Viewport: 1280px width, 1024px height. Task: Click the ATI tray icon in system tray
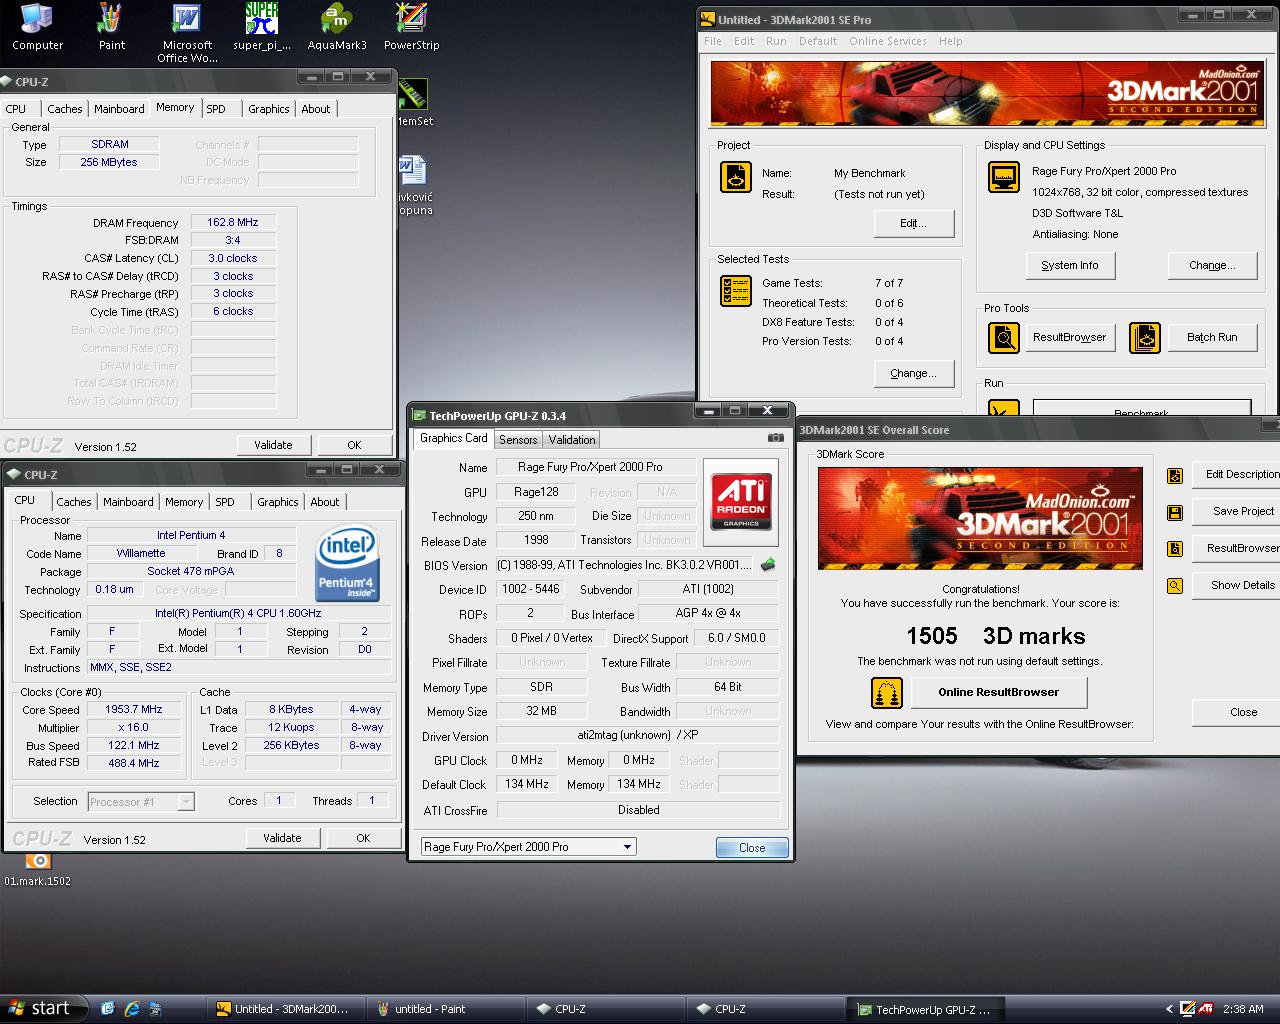coord(1207,1009)
